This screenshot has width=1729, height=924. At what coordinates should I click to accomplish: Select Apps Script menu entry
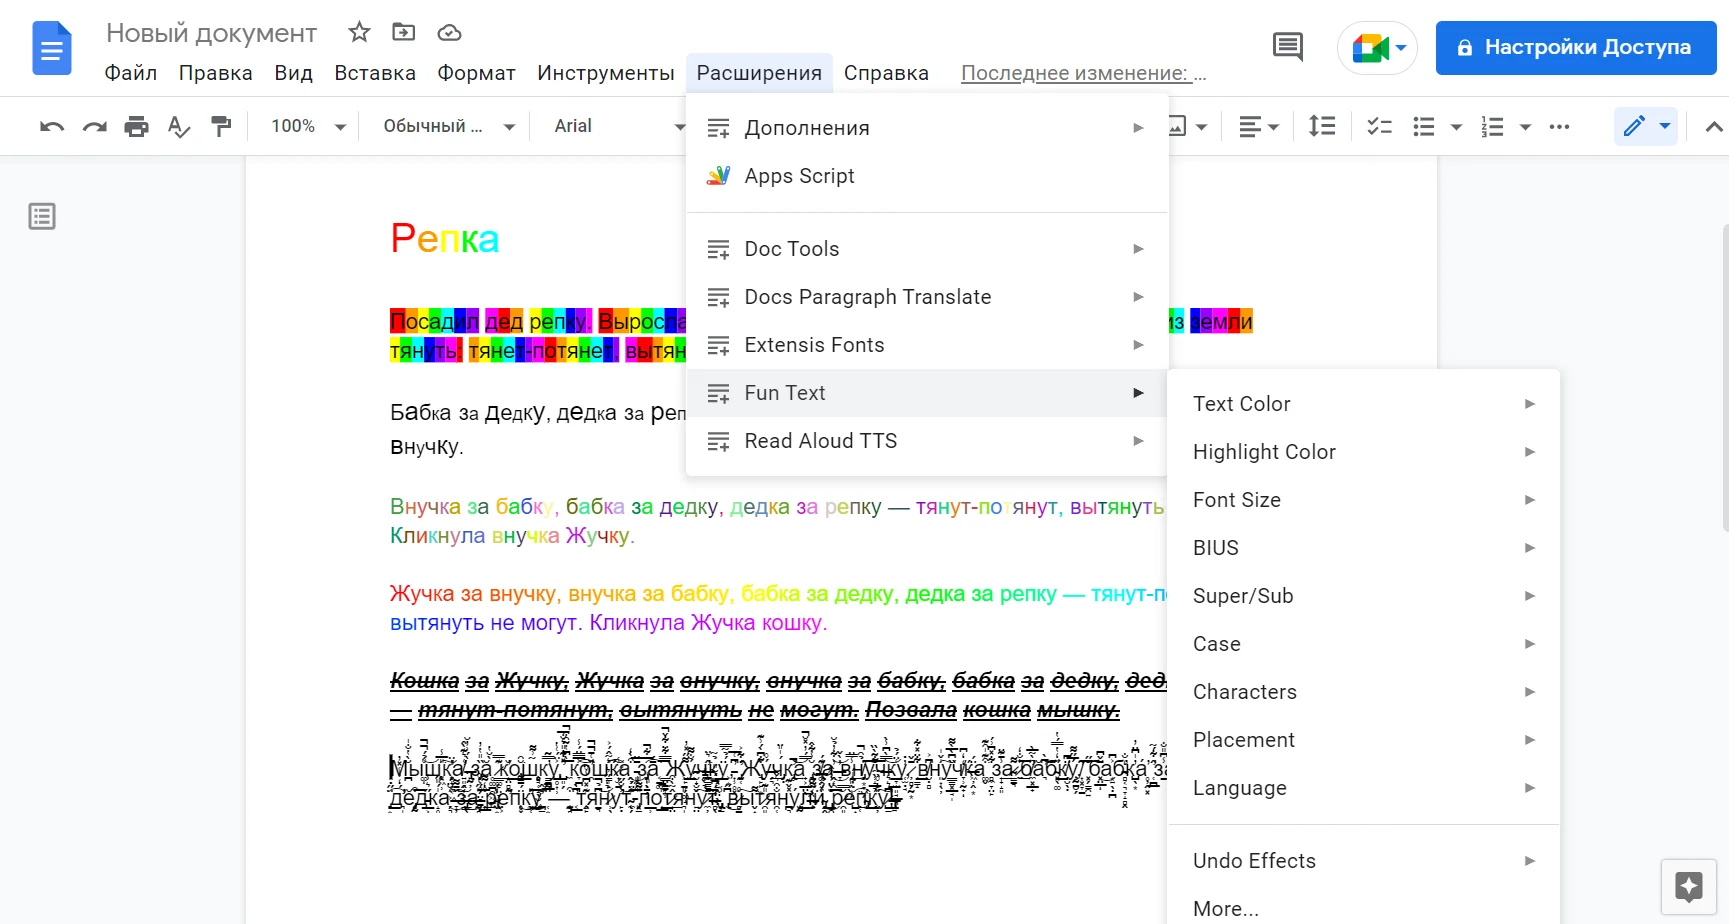[799, 176]
